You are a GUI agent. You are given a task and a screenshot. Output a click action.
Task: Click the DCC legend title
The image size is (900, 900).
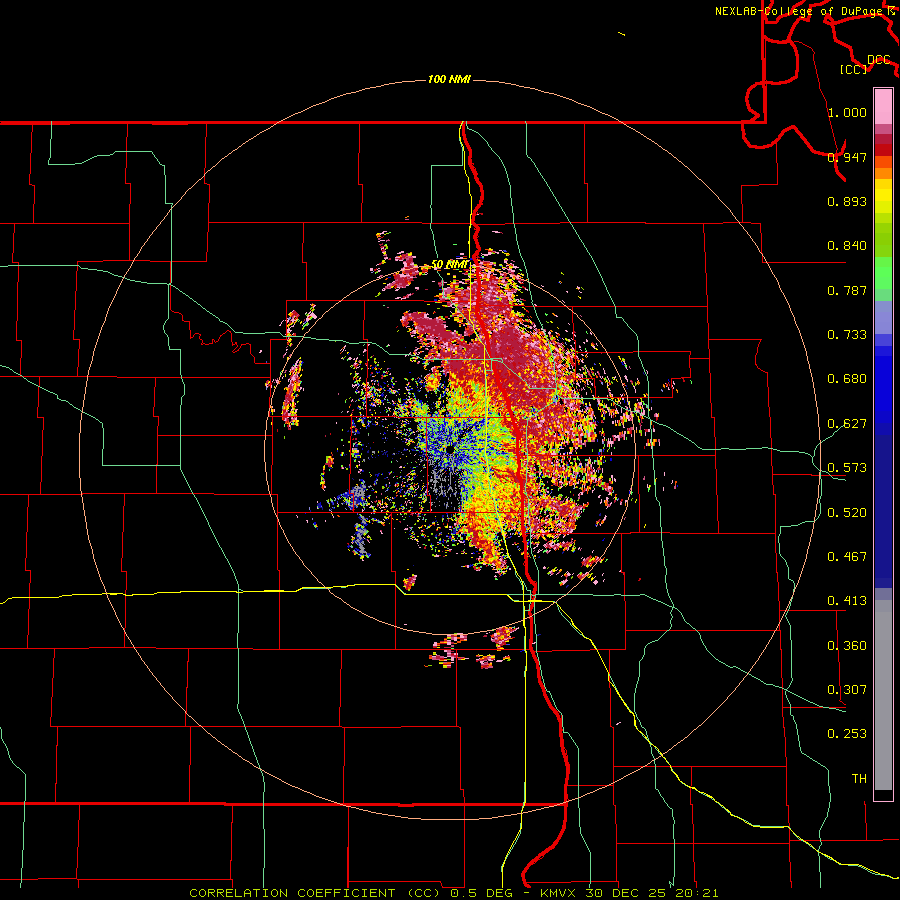[x=879, y=60]
